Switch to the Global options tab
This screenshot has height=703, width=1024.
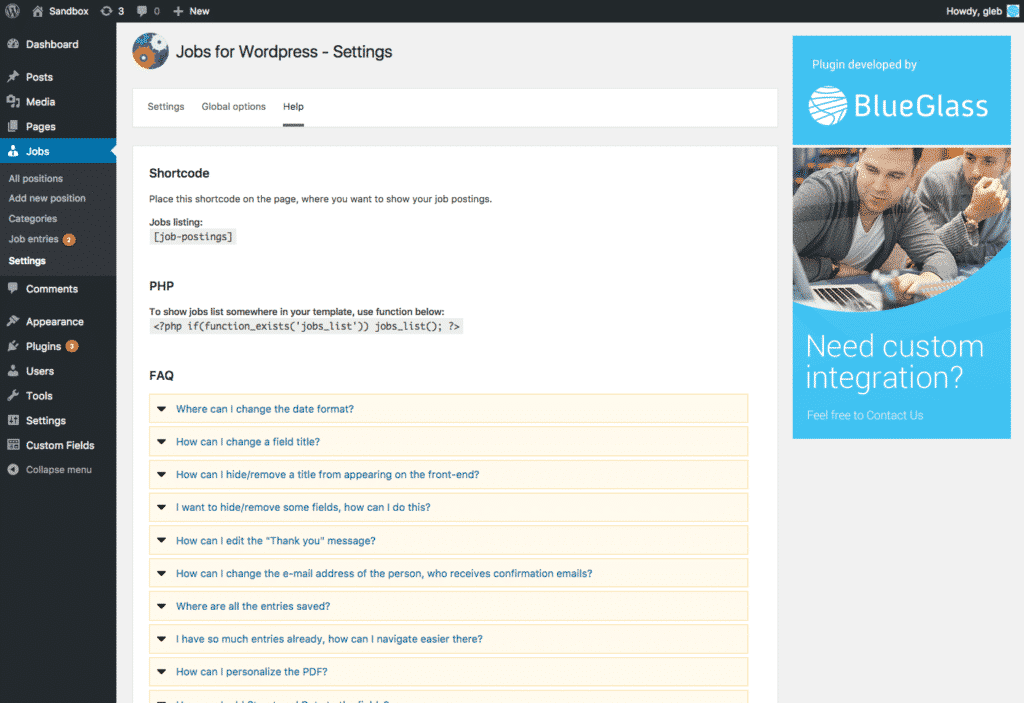[233, 107]
